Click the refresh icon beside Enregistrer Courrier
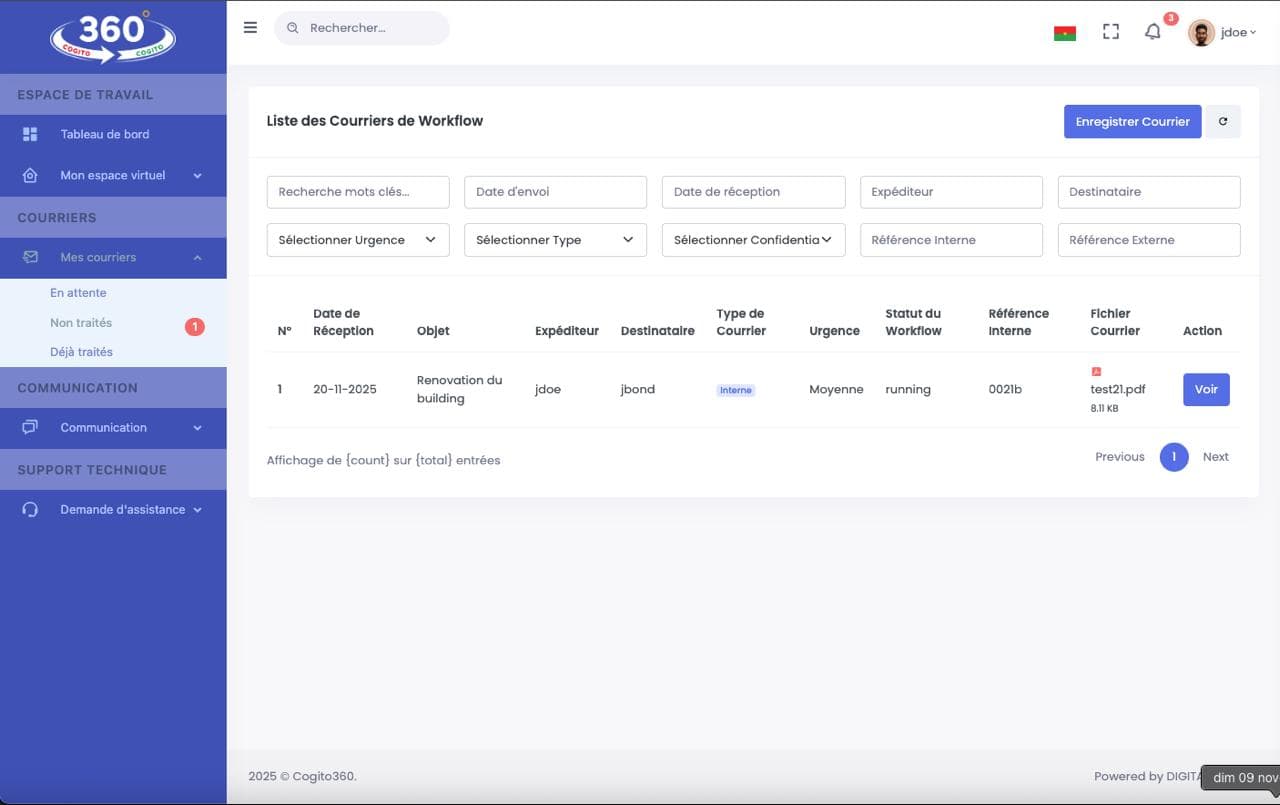This screenshot has height=805, width=1280. click(x=1222, y=122)
